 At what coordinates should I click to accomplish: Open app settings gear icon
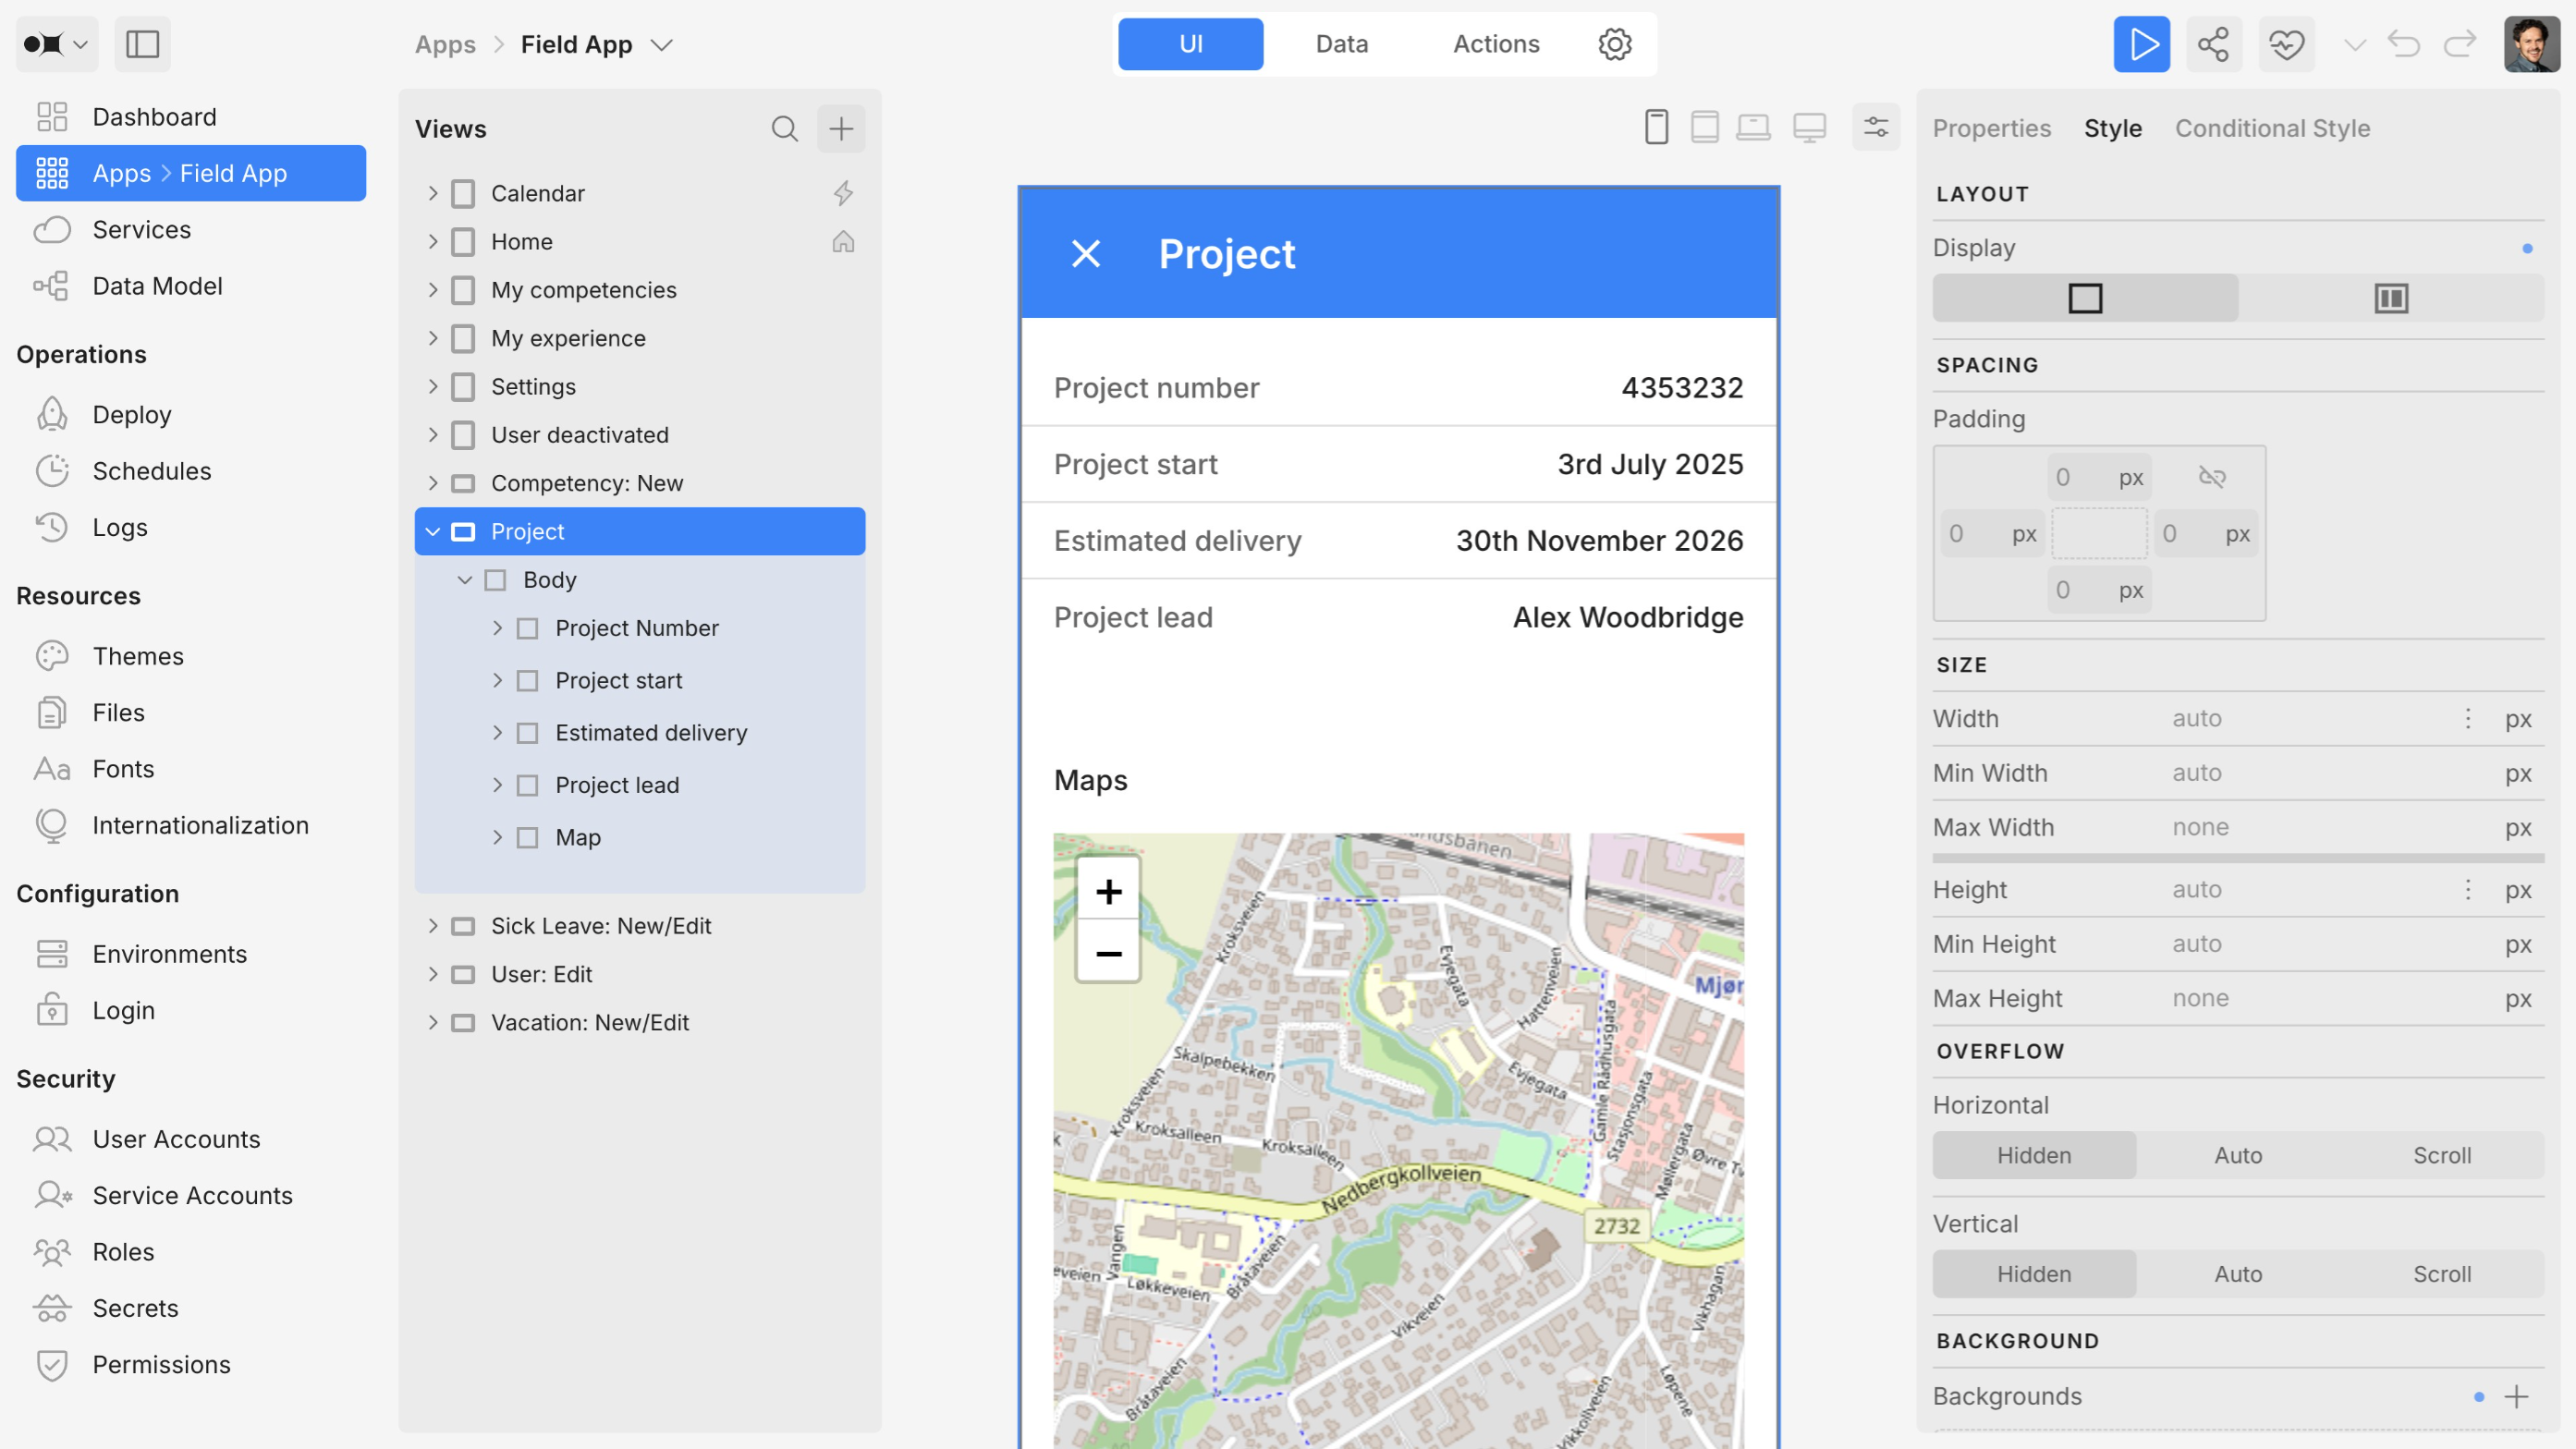1614,44
